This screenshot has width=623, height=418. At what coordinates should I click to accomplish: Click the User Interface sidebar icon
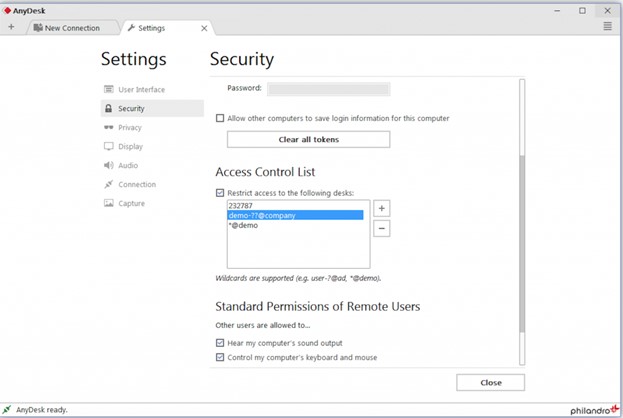(108, 89)
